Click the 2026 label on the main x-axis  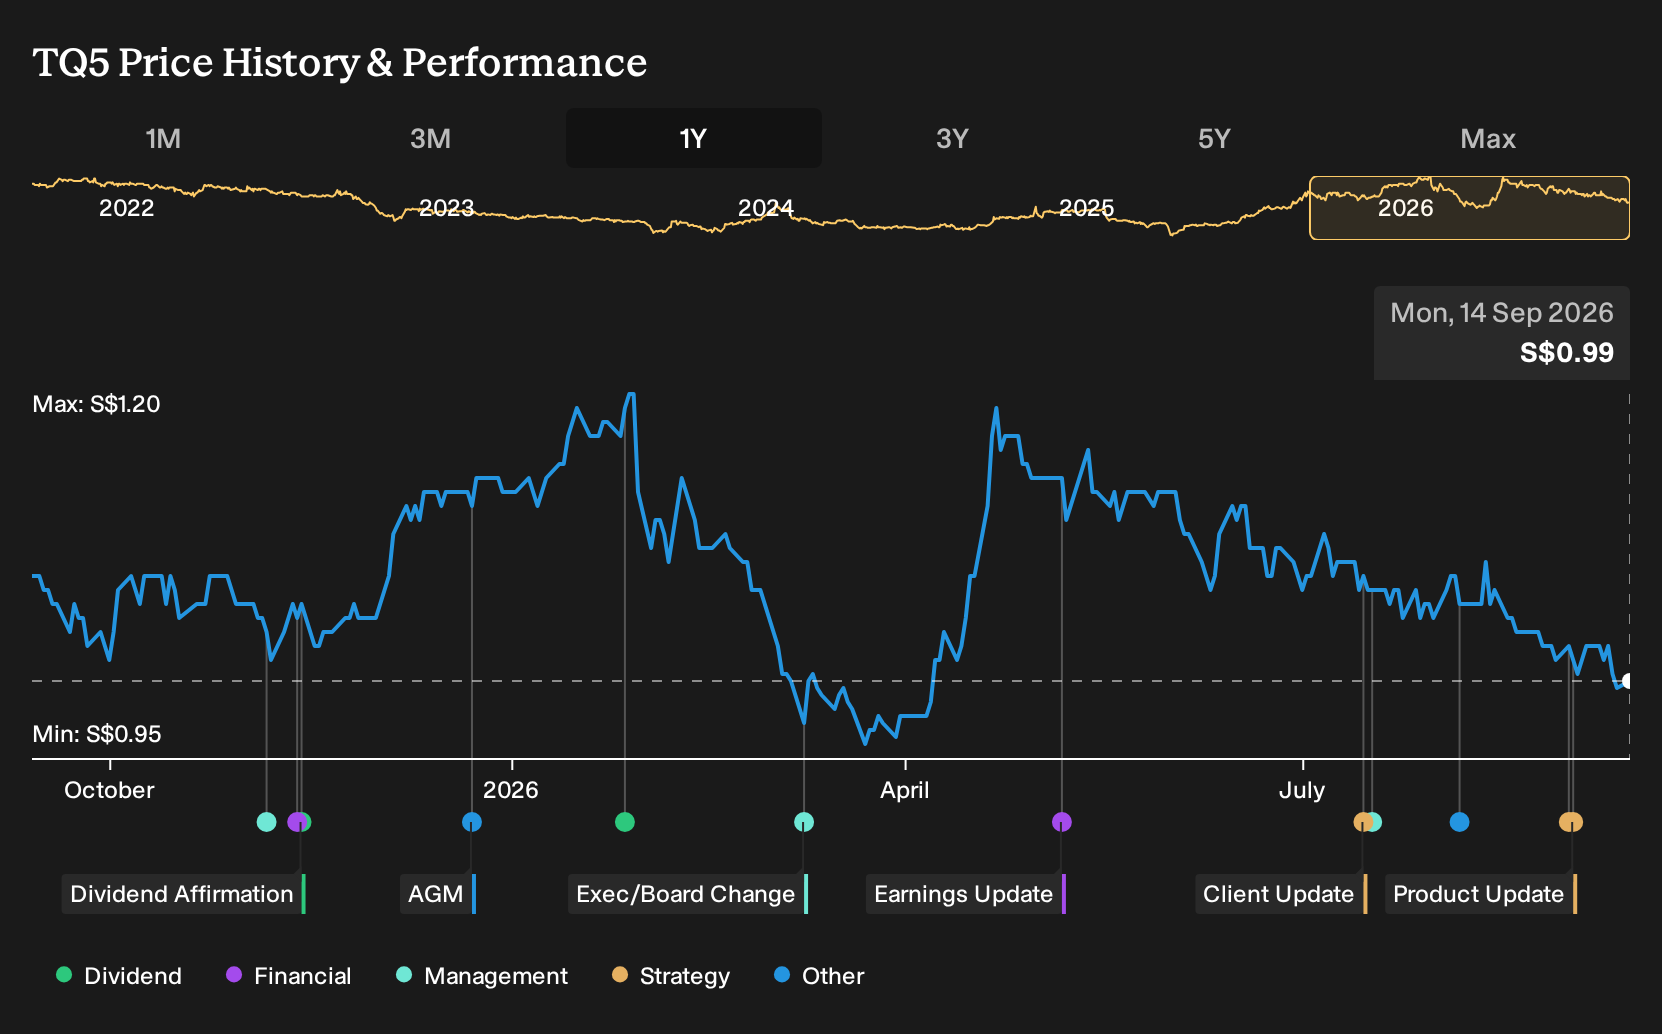[511, 790]
